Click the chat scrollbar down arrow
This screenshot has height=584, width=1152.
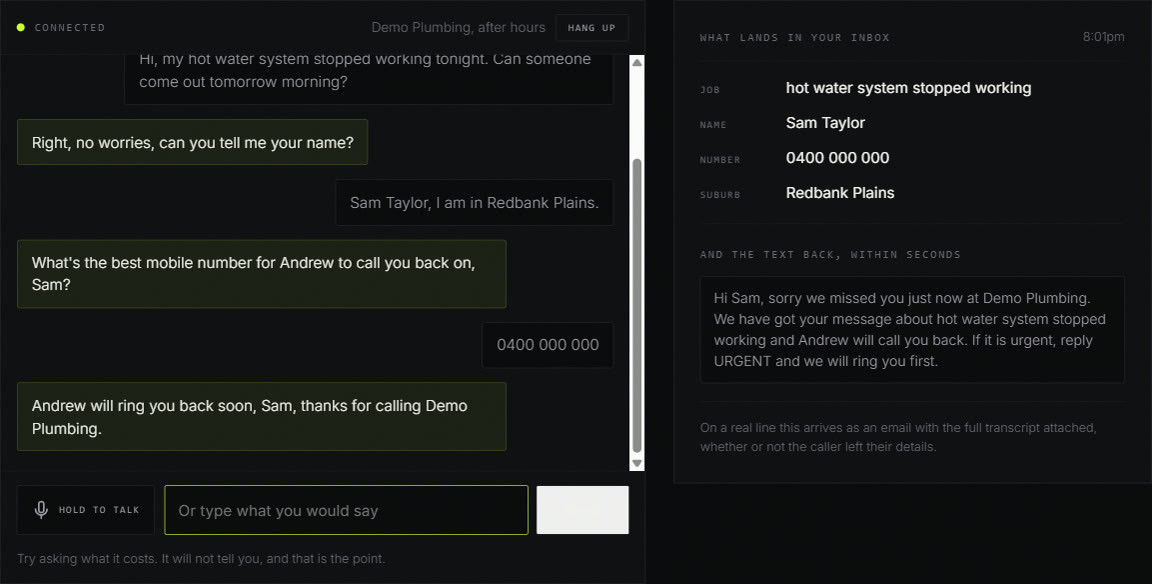tap(637, 463)
